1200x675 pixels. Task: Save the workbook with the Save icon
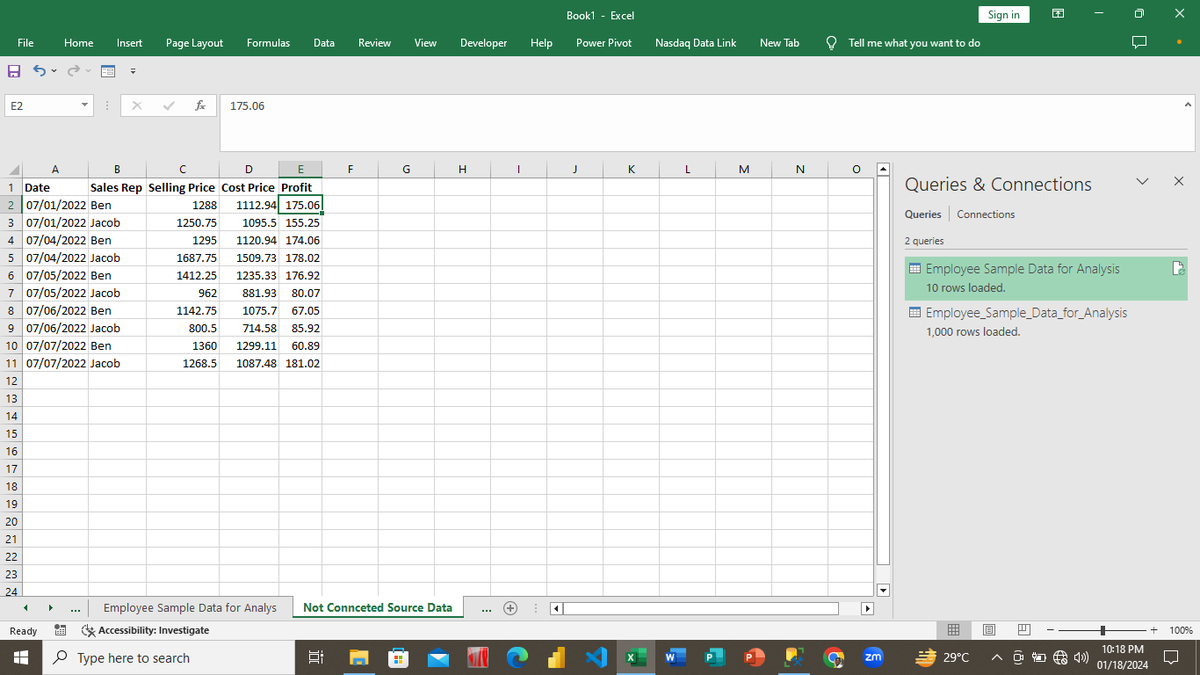(12, 71)
